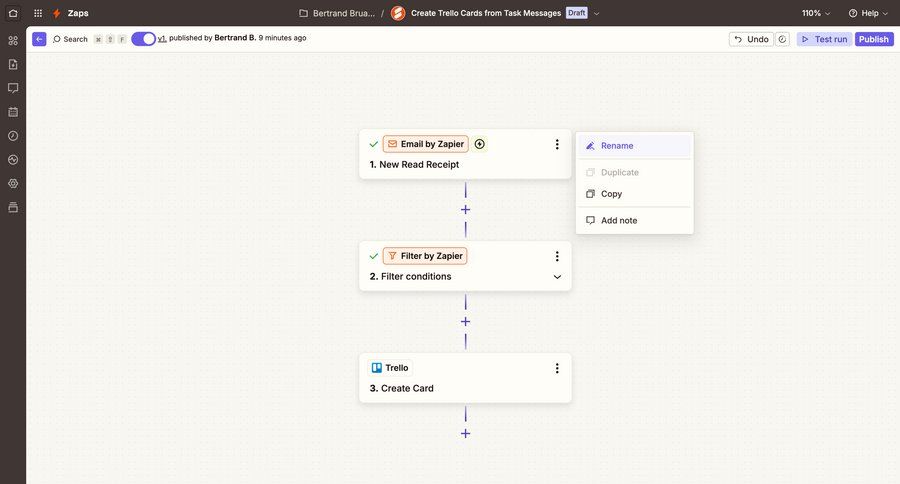This screenshot has height=484, width=900.
Task: Open the Zap history clock icon
Action: point(13,136)
